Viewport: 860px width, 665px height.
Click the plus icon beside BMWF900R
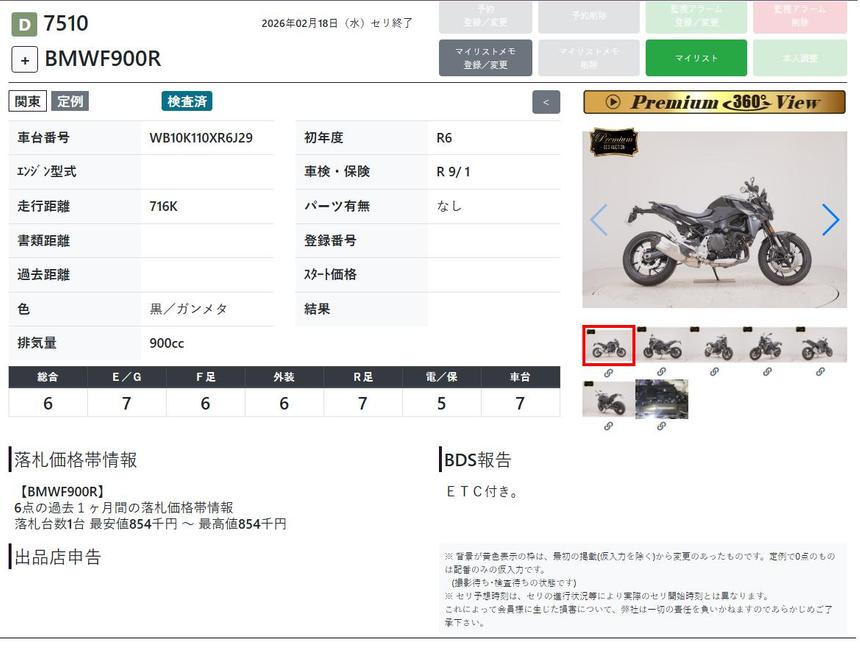click(25, 59)
